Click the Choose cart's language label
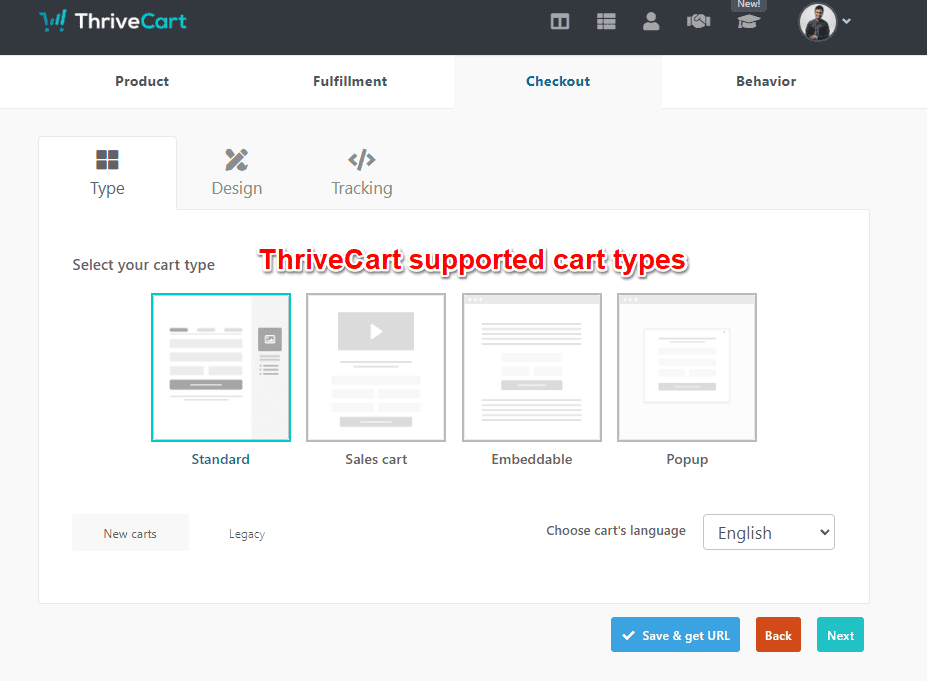 click(x=615, y=530)
